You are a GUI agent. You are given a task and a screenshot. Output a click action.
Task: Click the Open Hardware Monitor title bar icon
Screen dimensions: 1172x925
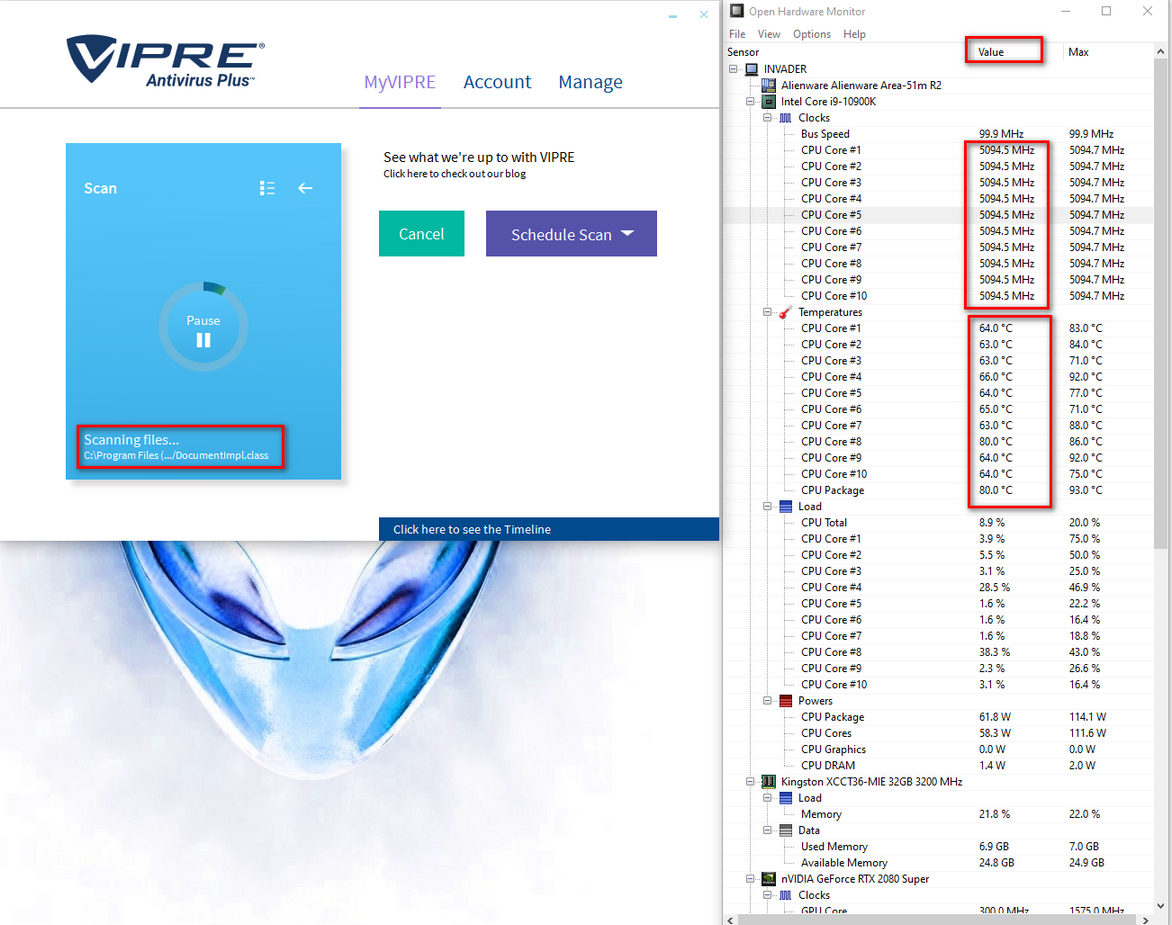point(737,11)
